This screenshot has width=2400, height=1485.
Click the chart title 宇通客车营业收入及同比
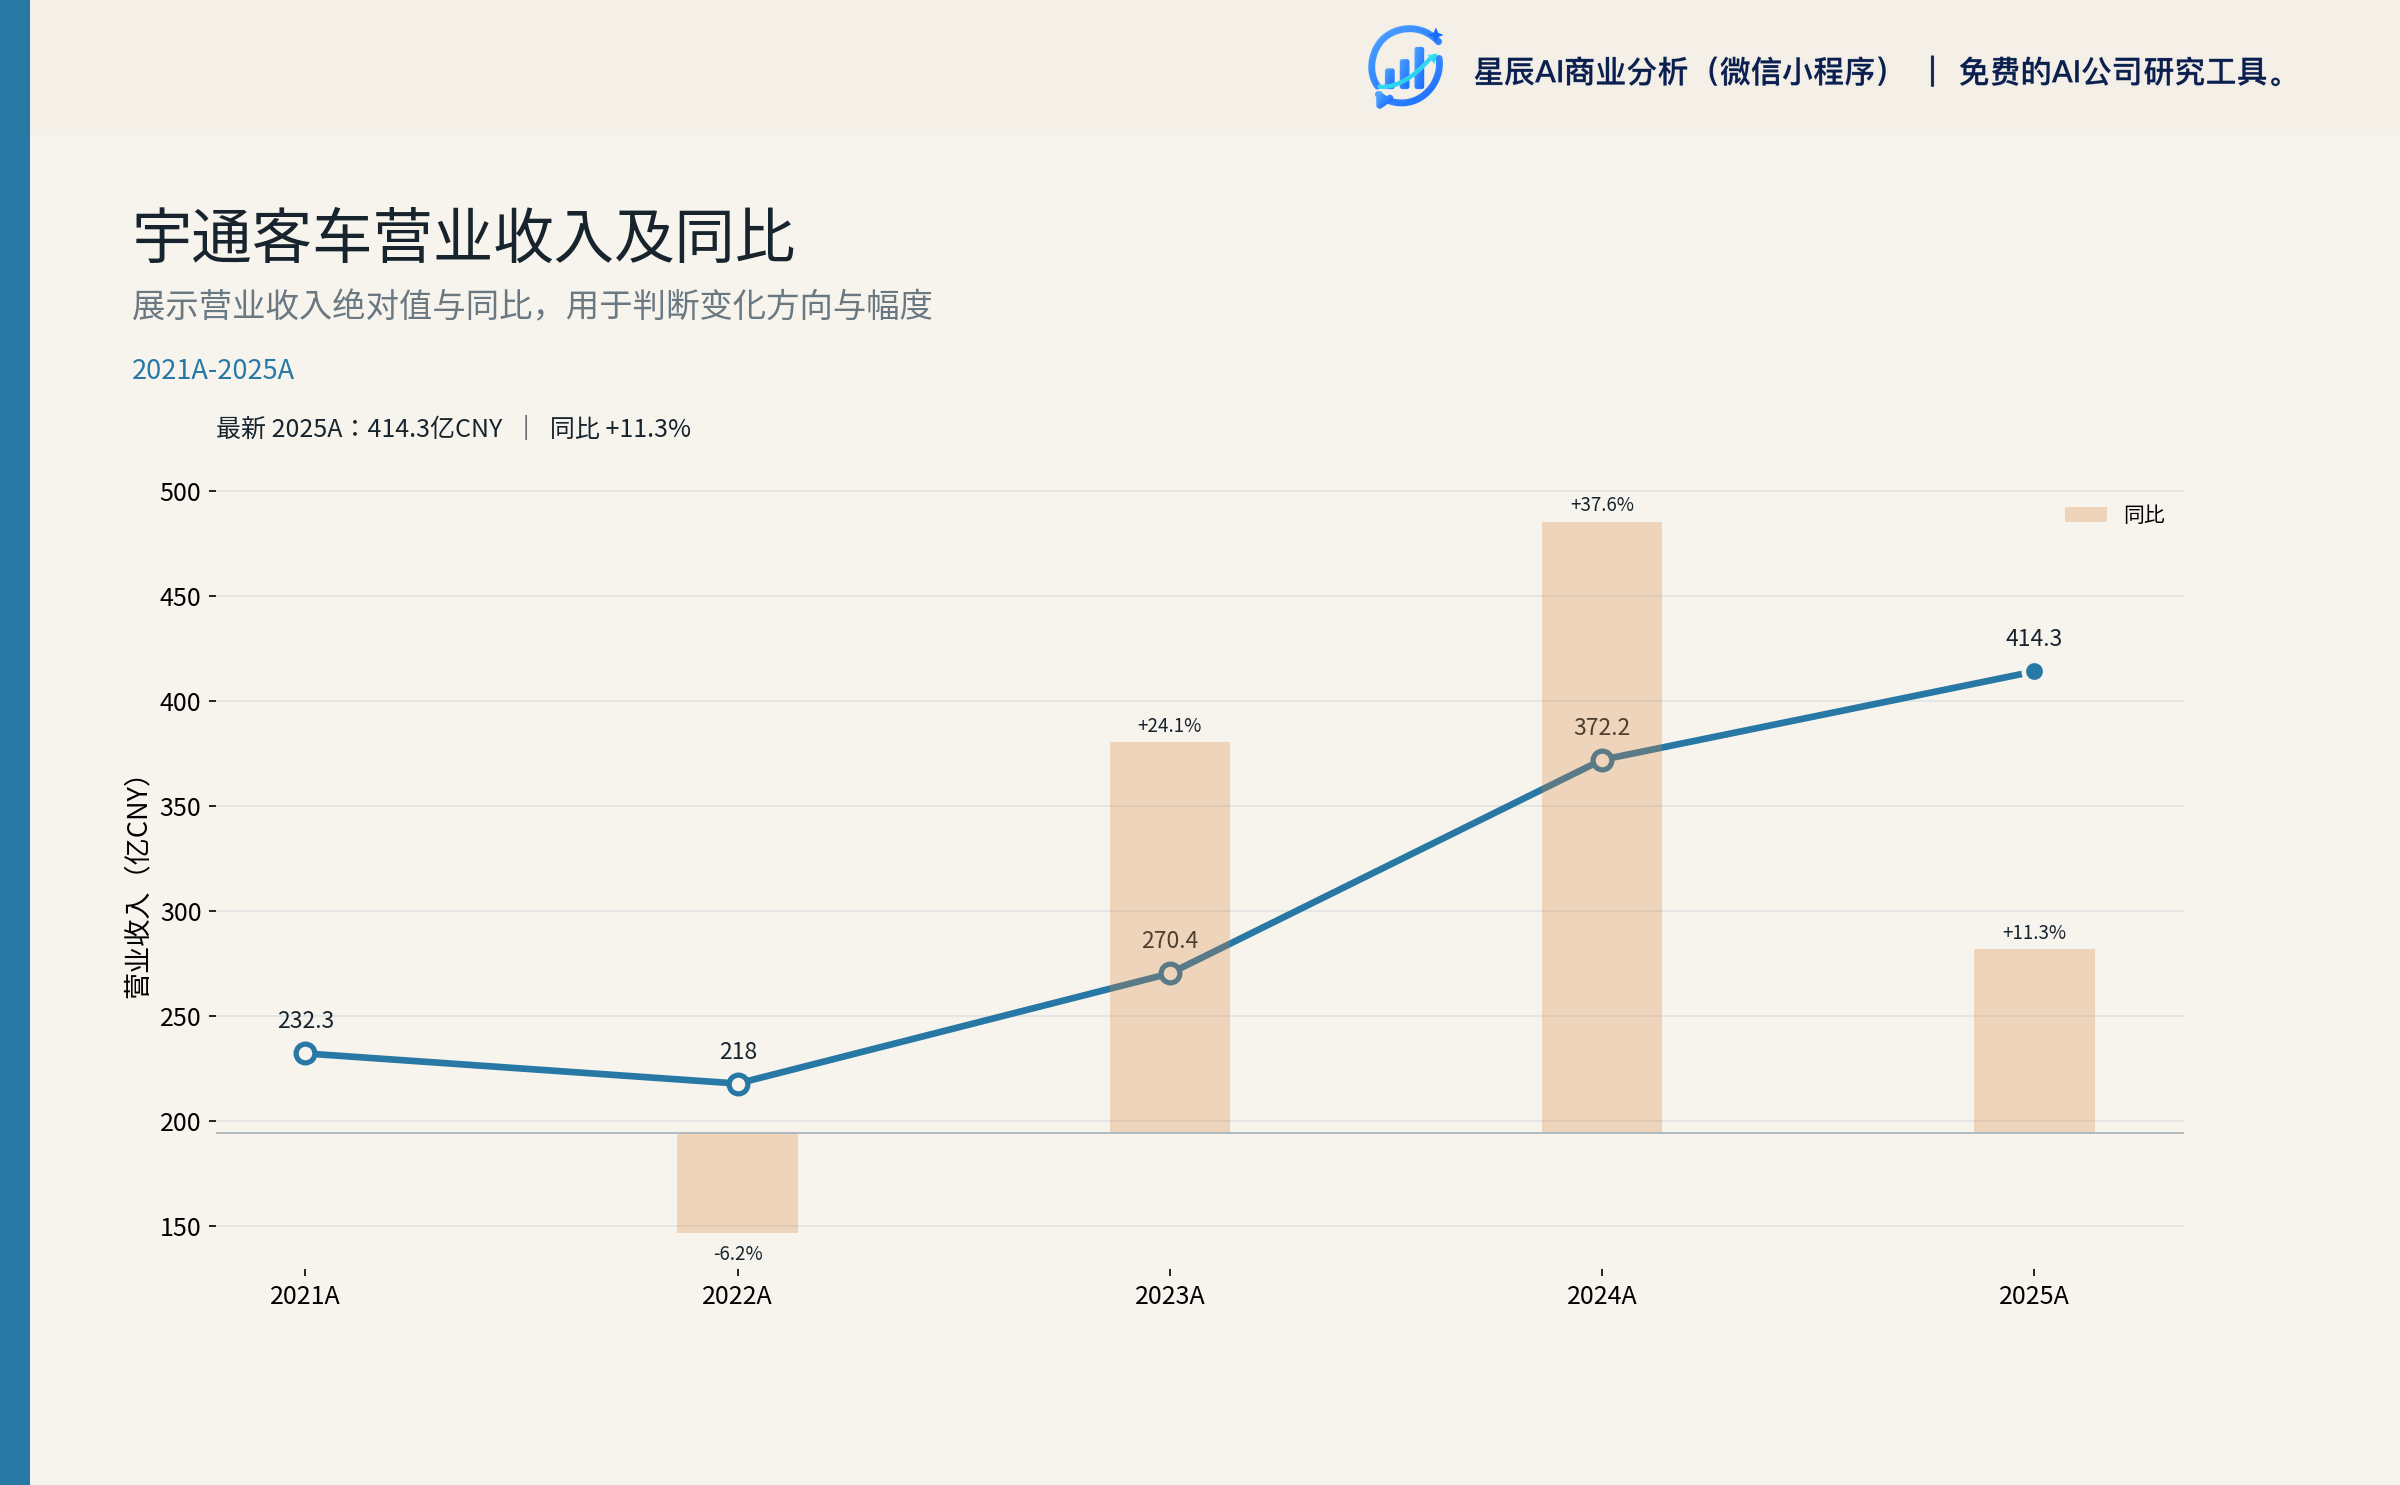coord(464,237)
